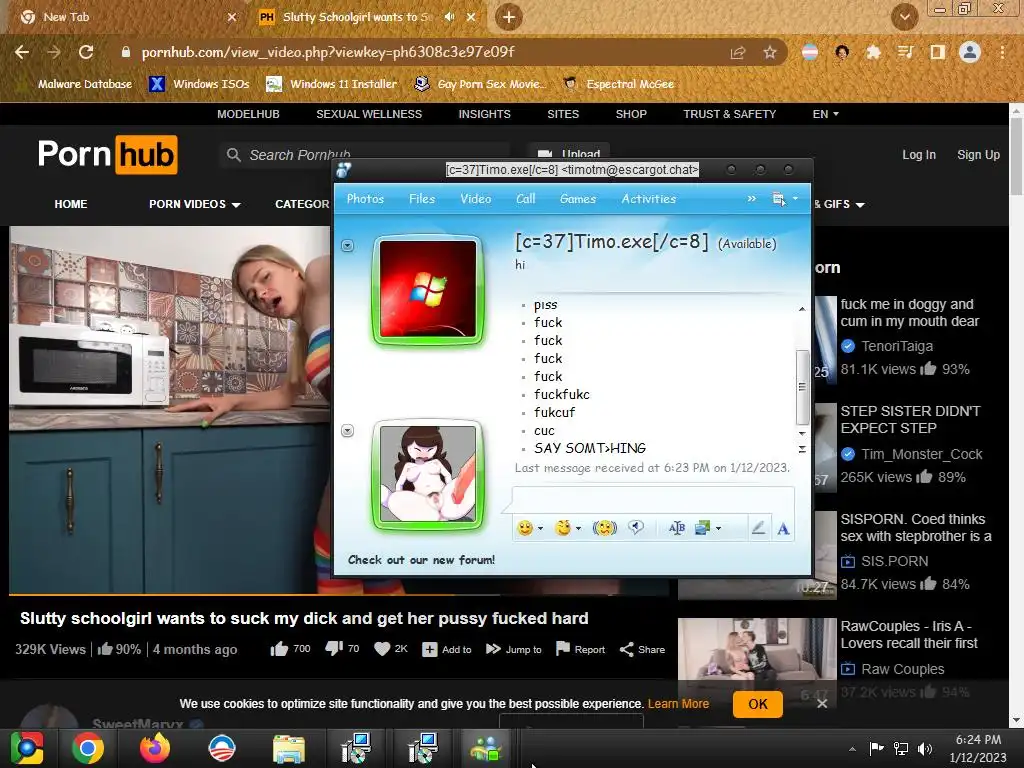Viewport: 1024px width, 768px height.
Task: Click the chat history scrollbar thumb
Action: tap(803, 387)
